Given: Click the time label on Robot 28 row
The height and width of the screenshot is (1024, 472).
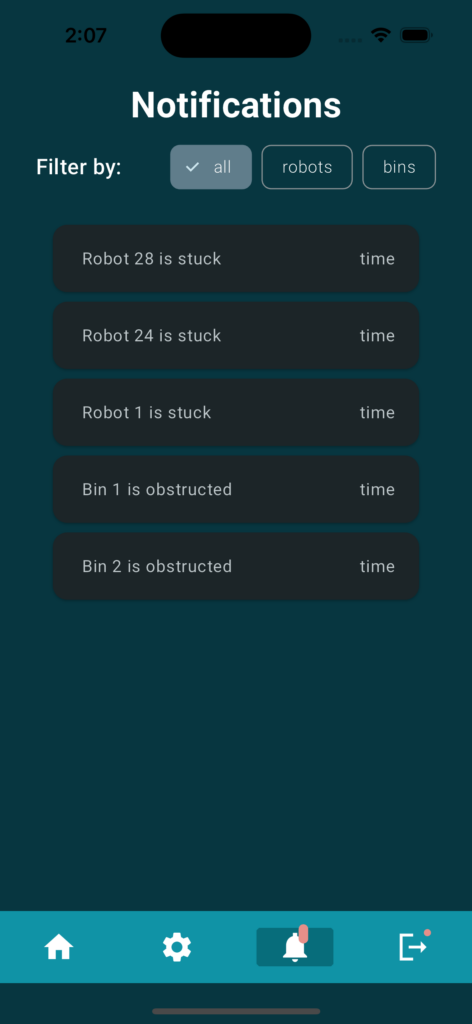Looking at the screenshot, I should tap(377, 259).
